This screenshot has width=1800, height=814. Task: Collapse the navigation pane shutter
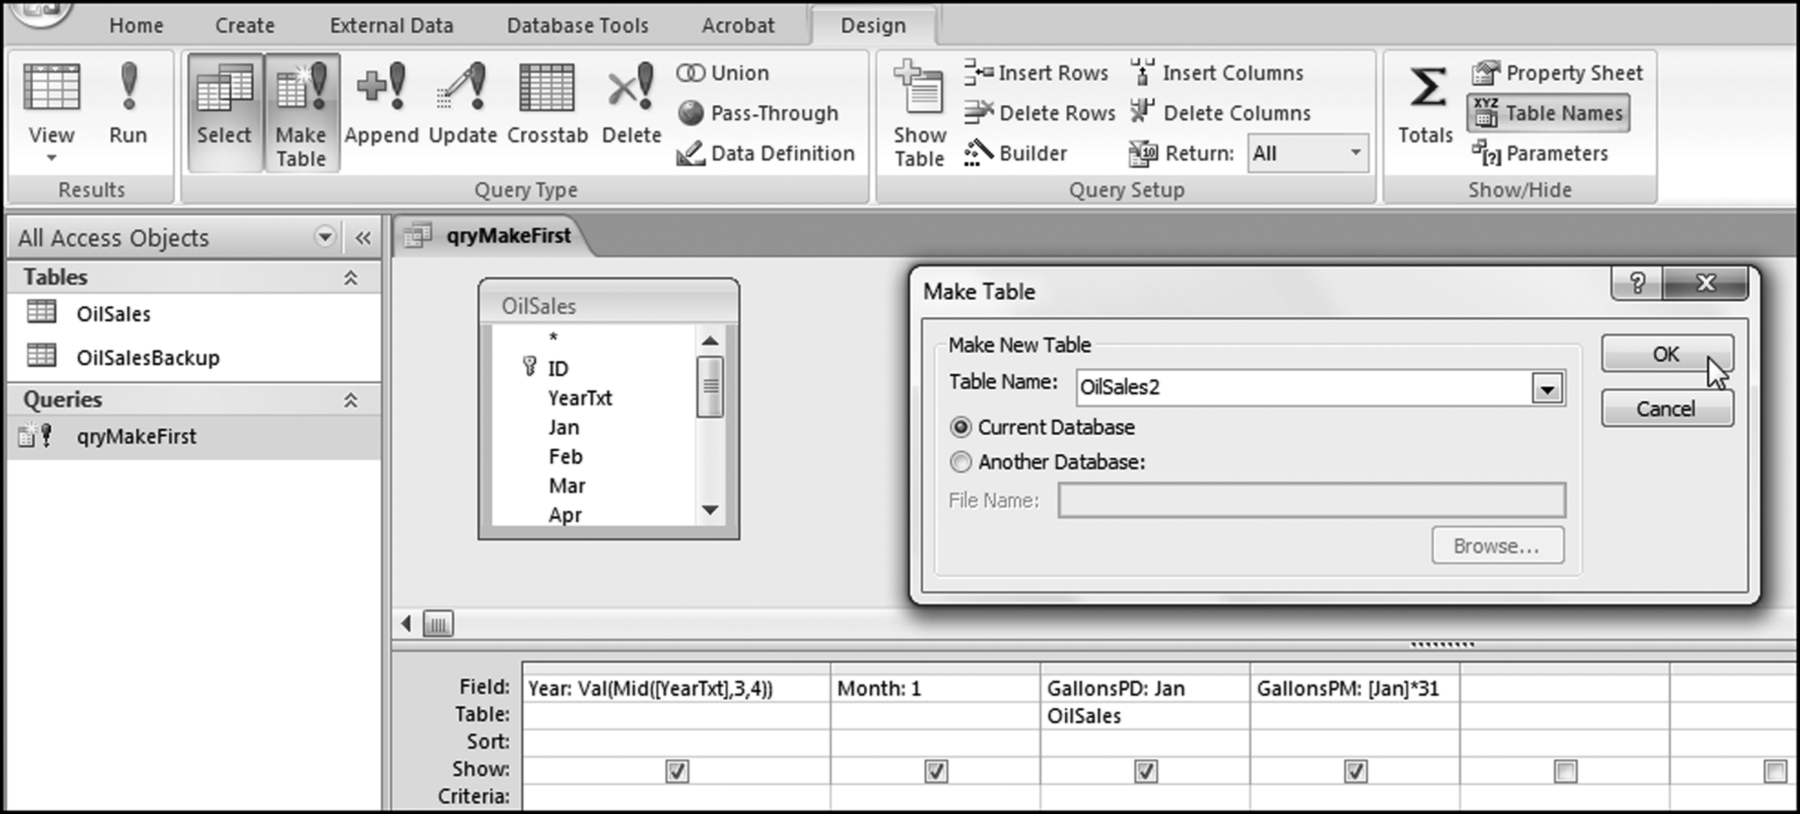coord(362,237)
